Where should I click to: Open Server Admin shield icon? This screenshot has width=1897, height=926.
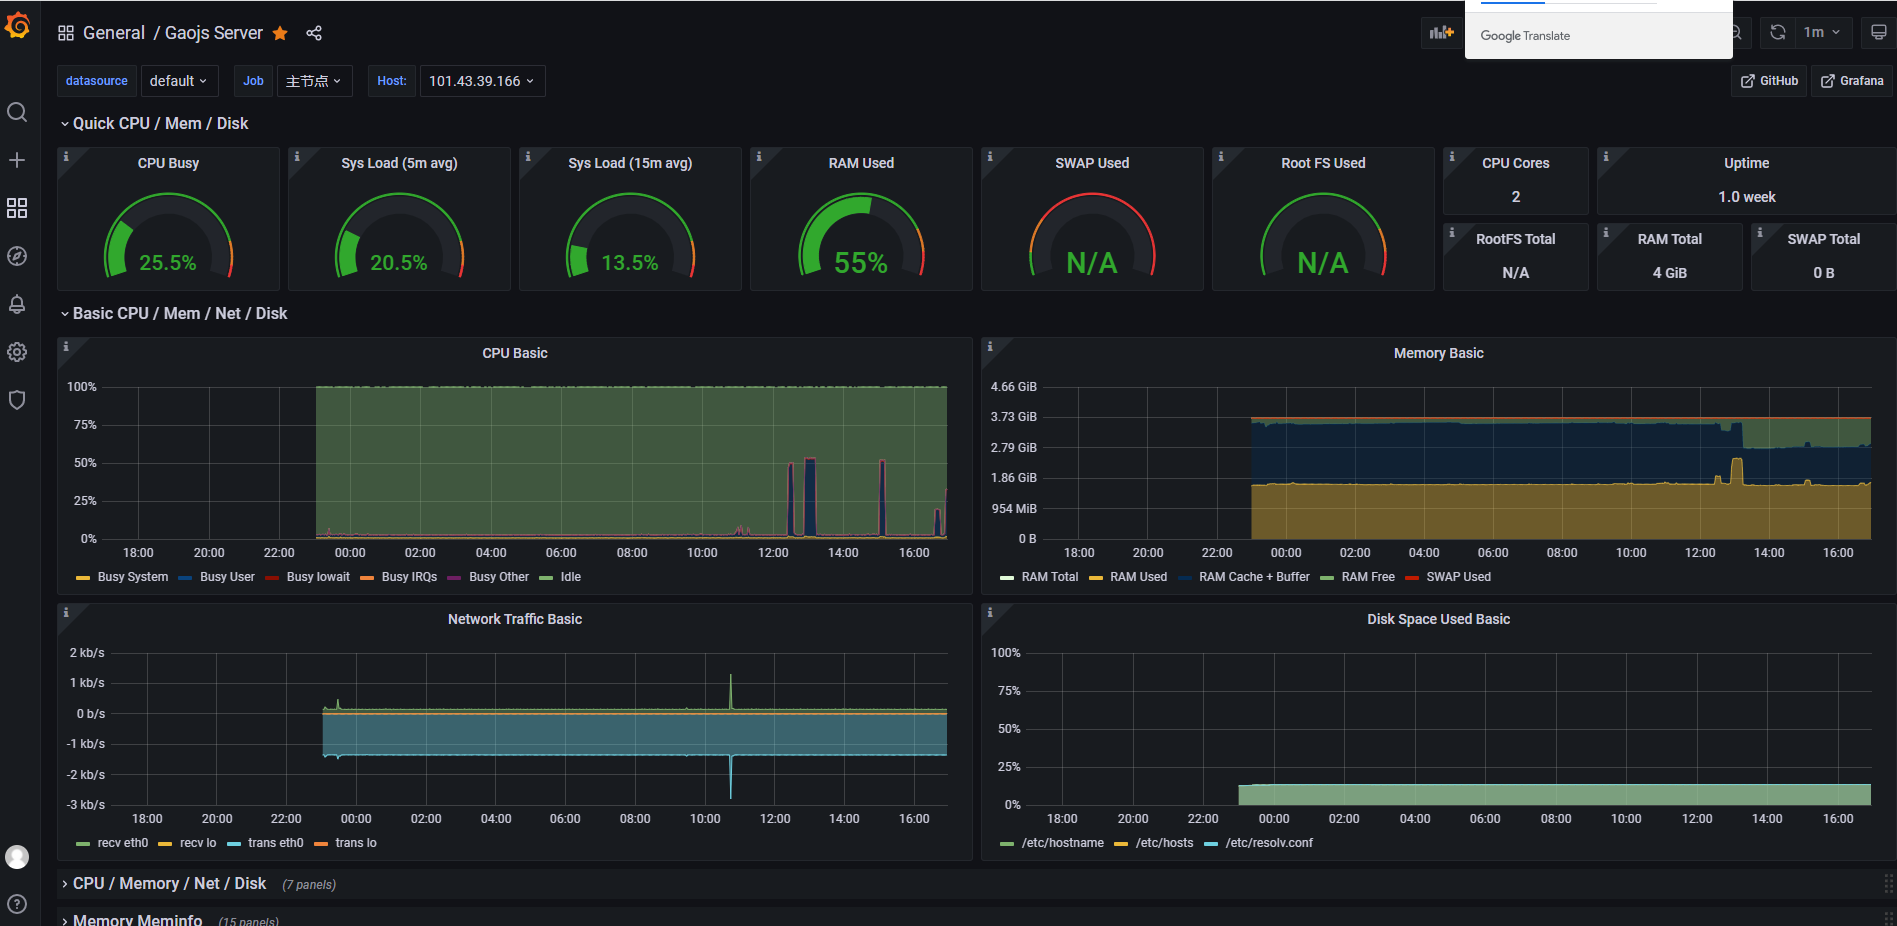pos(17,400)
